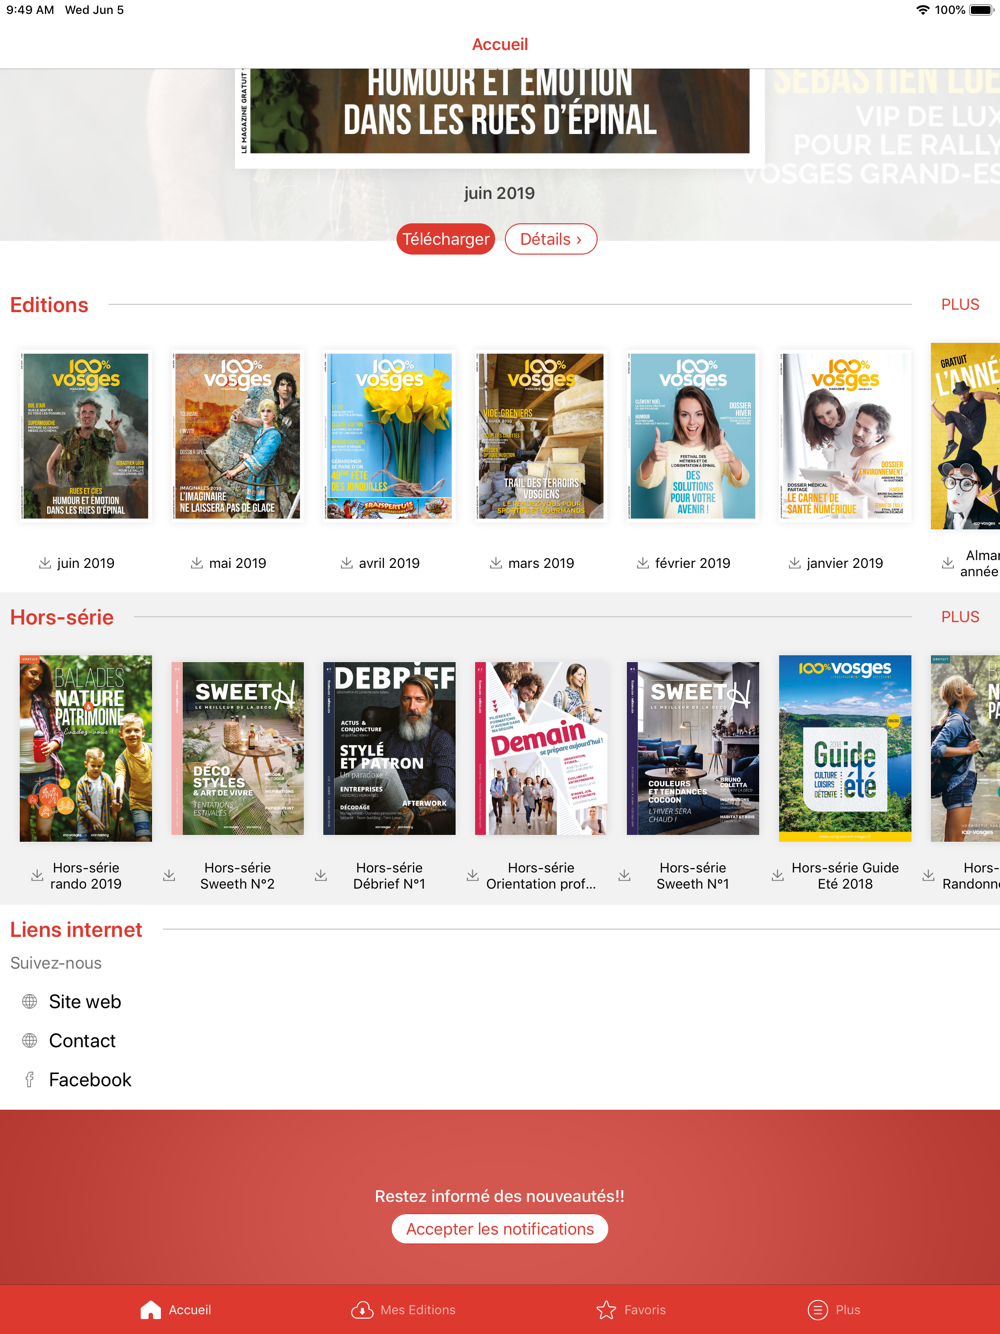Tap download icon next to juin 2019
This screenshot has height=1334, width=1000.
click(x=45, y=563)
